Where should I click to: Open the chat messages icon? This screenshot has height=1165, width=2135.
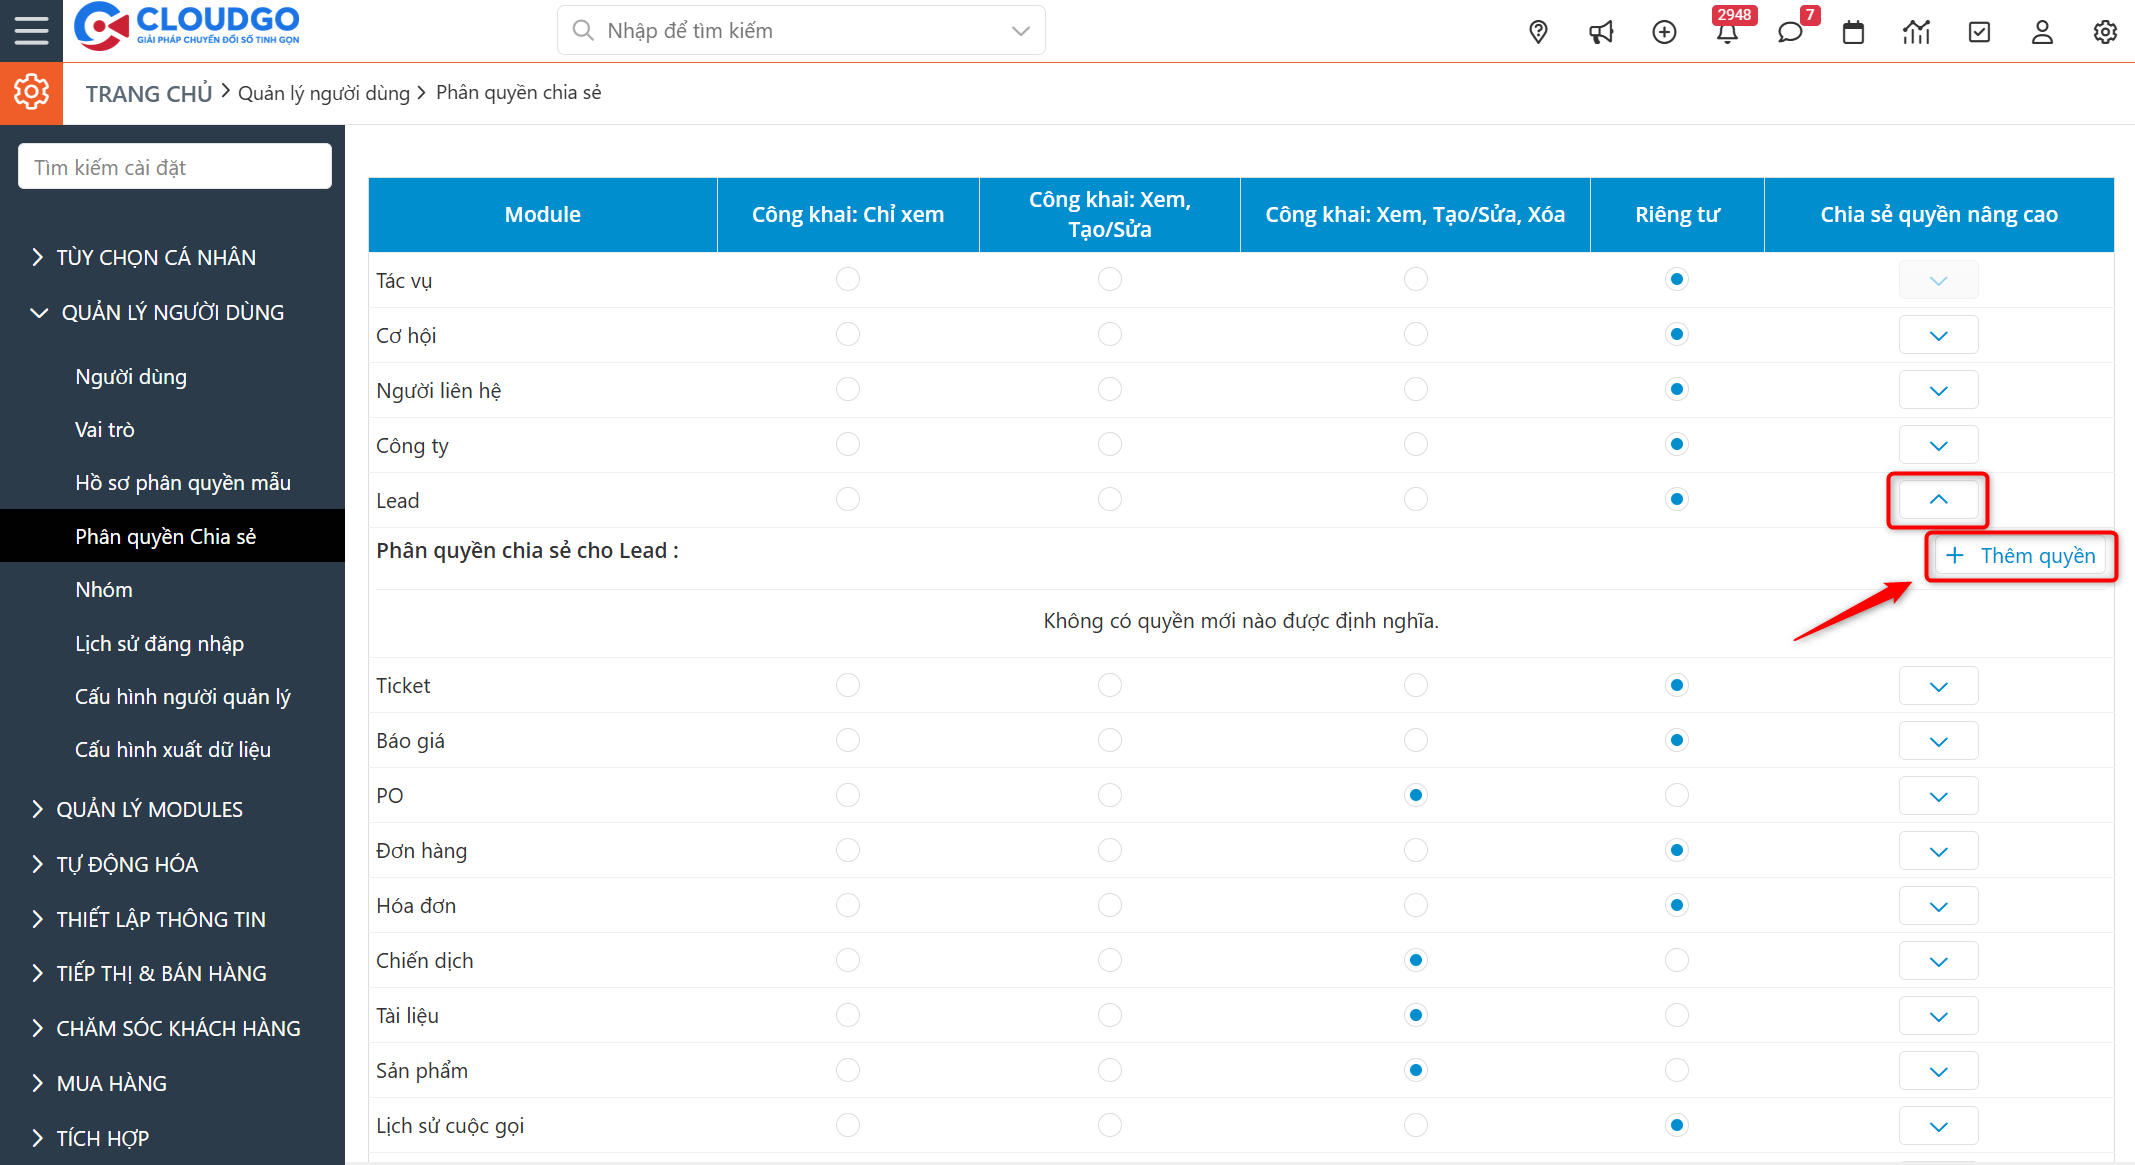(x=1790, y=31)
